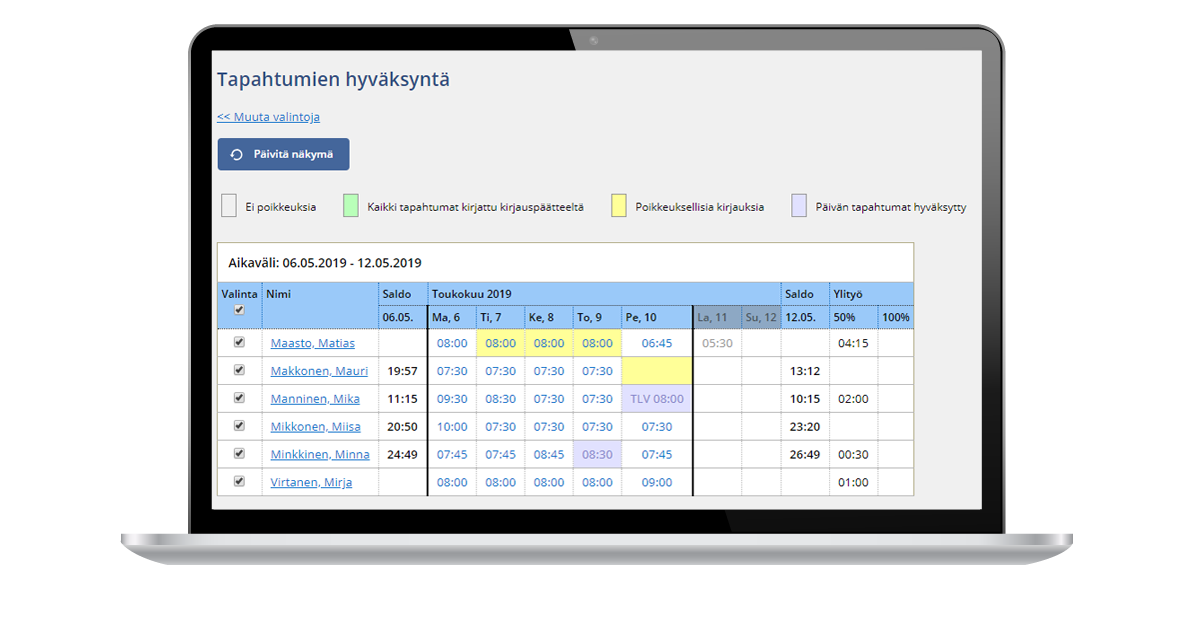Image resolution: width=1200 pixels, height=628 pixels.
Task: Click the Pe, 10 day column header
Action: [x=656, y=317]
